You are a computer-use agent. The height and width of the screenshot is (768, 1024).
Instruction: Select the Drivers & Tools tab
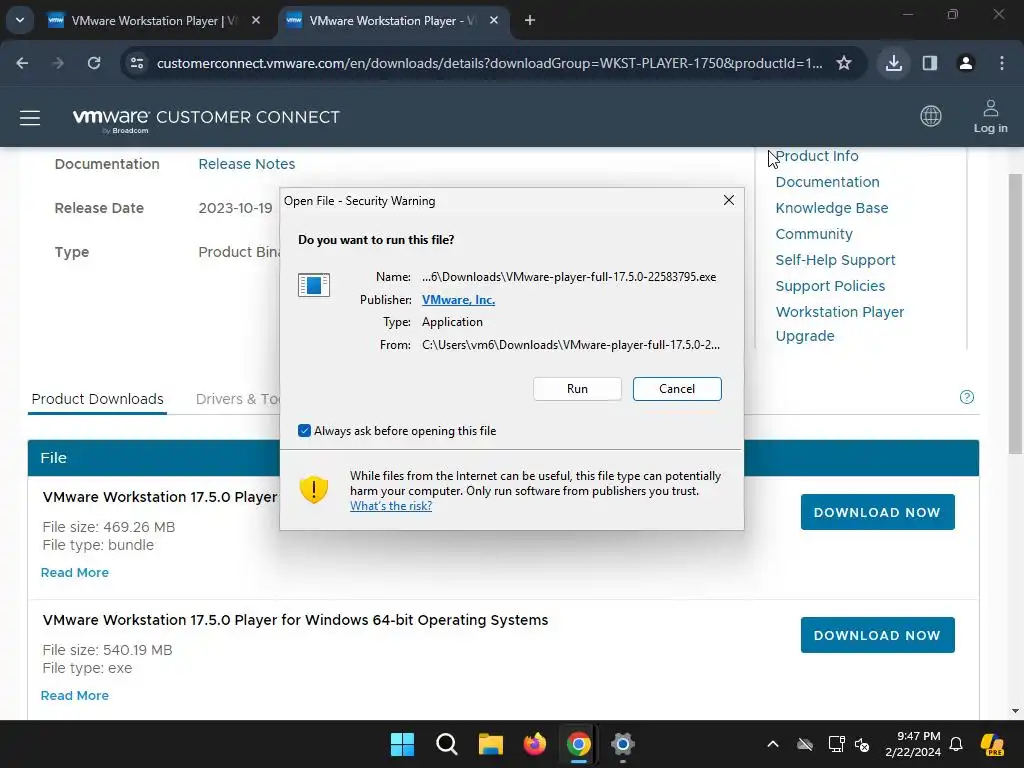238,399
